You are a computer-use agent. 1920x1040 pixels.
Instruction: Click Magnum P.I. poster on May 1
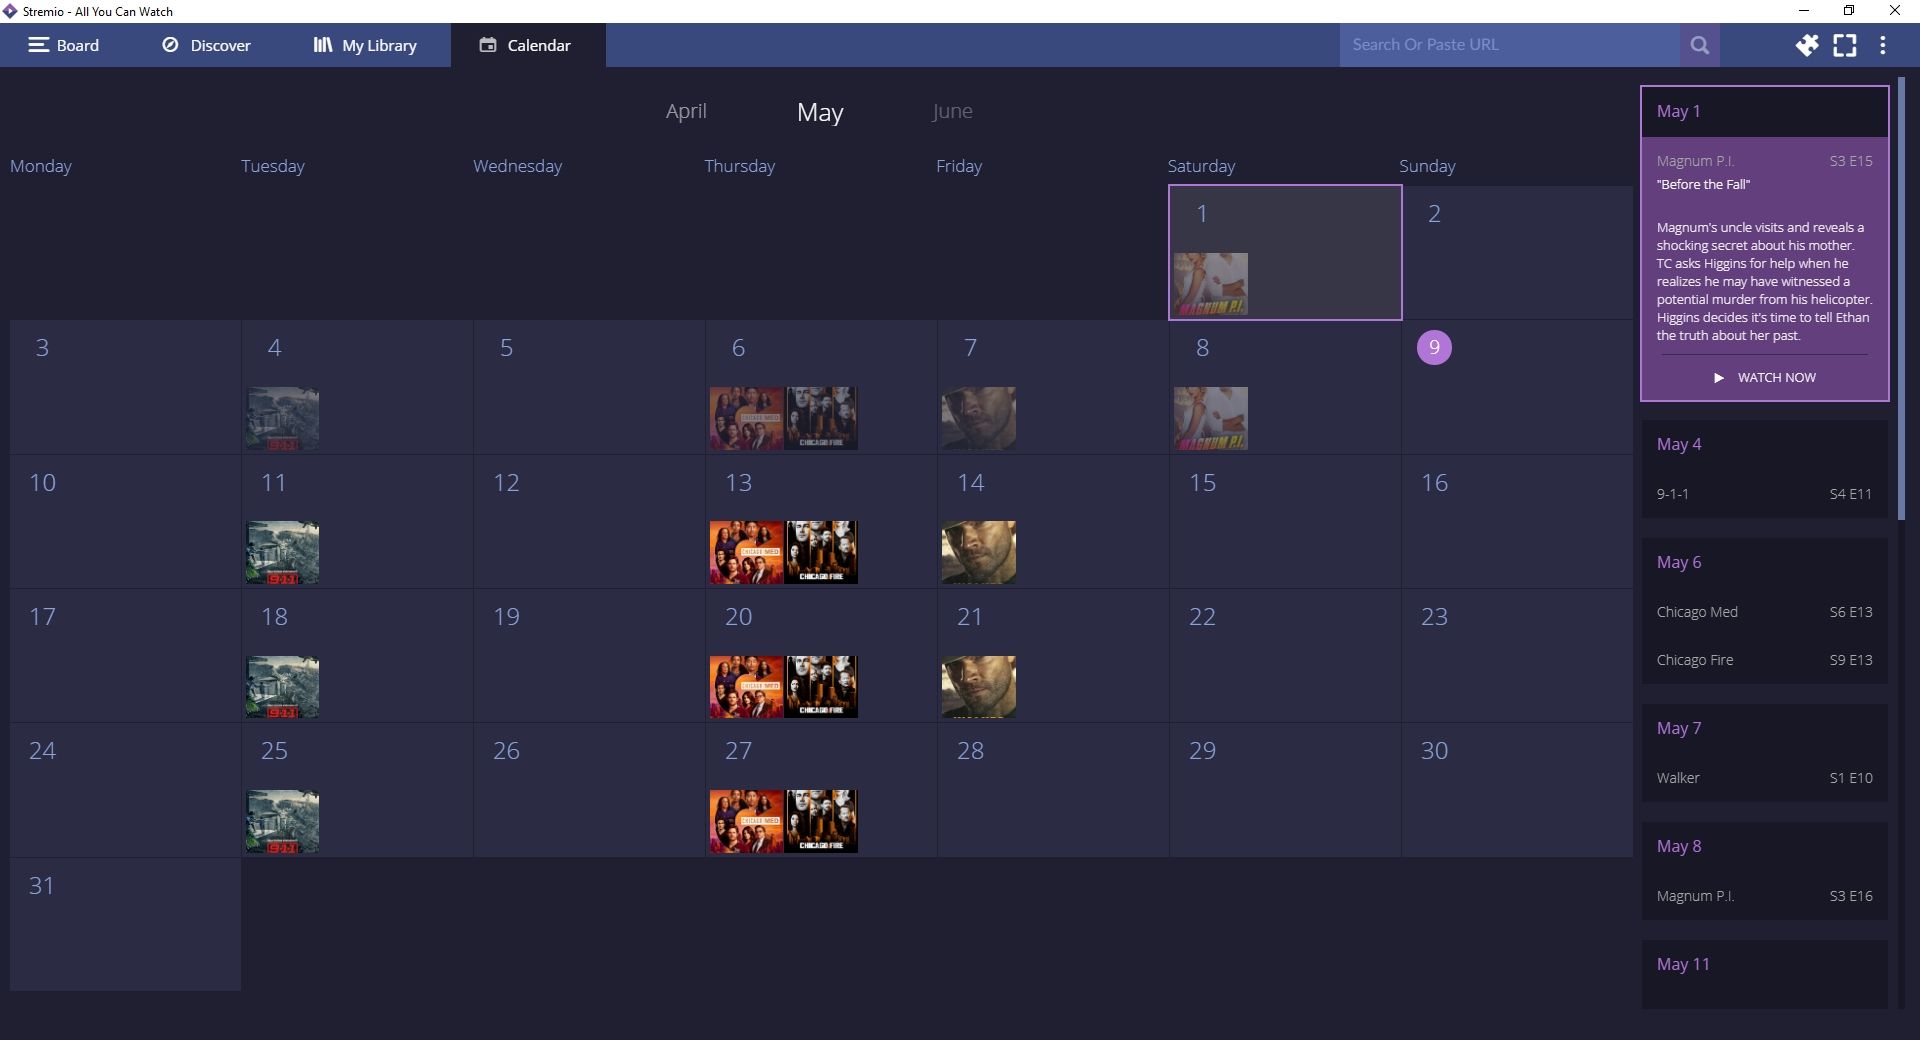coord(1210,284)
